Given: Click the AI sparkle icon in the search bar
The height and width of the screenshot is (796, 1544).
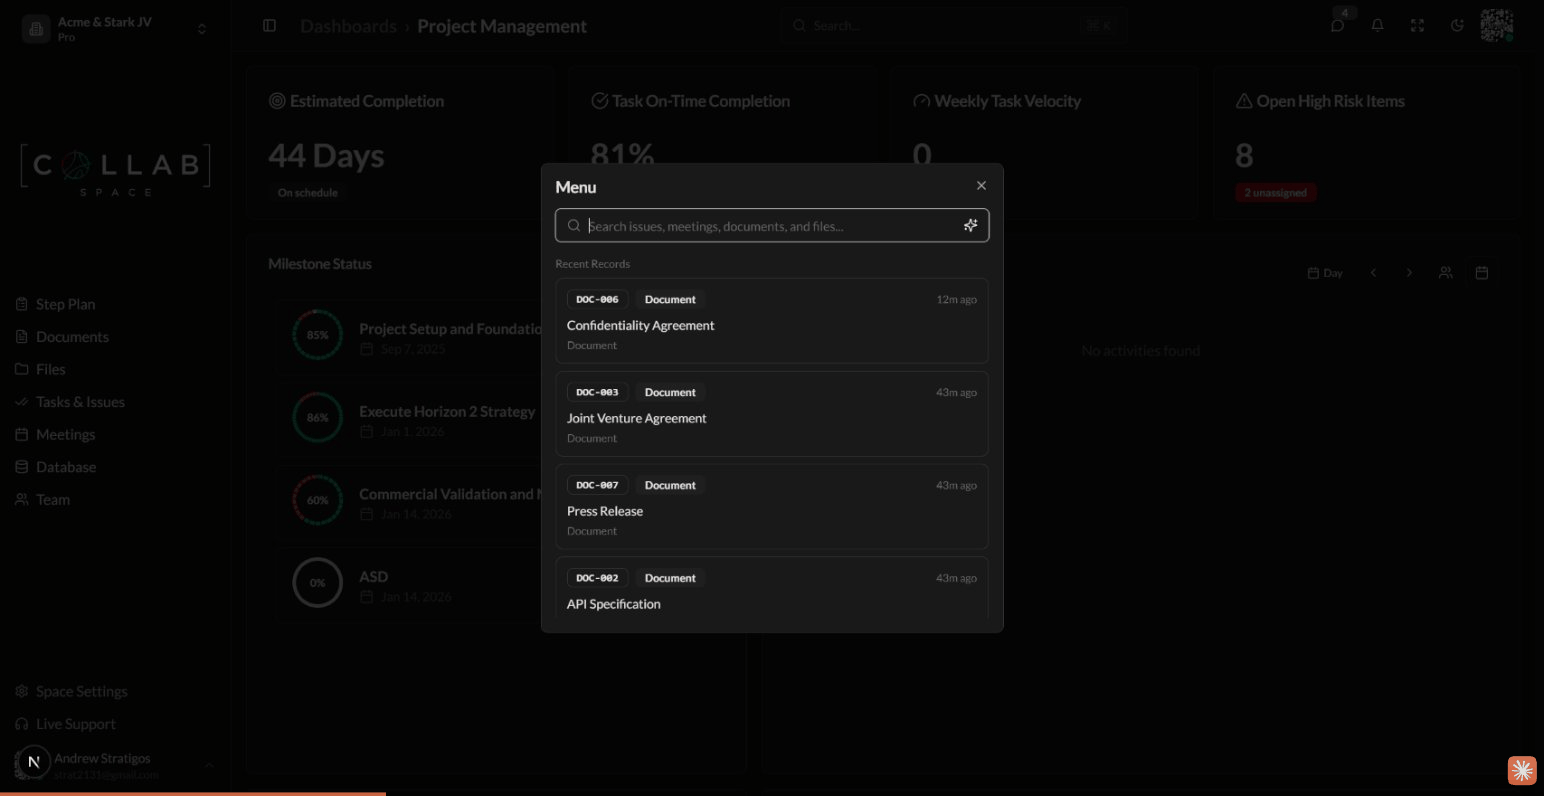Looking at the screenshot, I should pyautogui.click(x=969, y=225).
